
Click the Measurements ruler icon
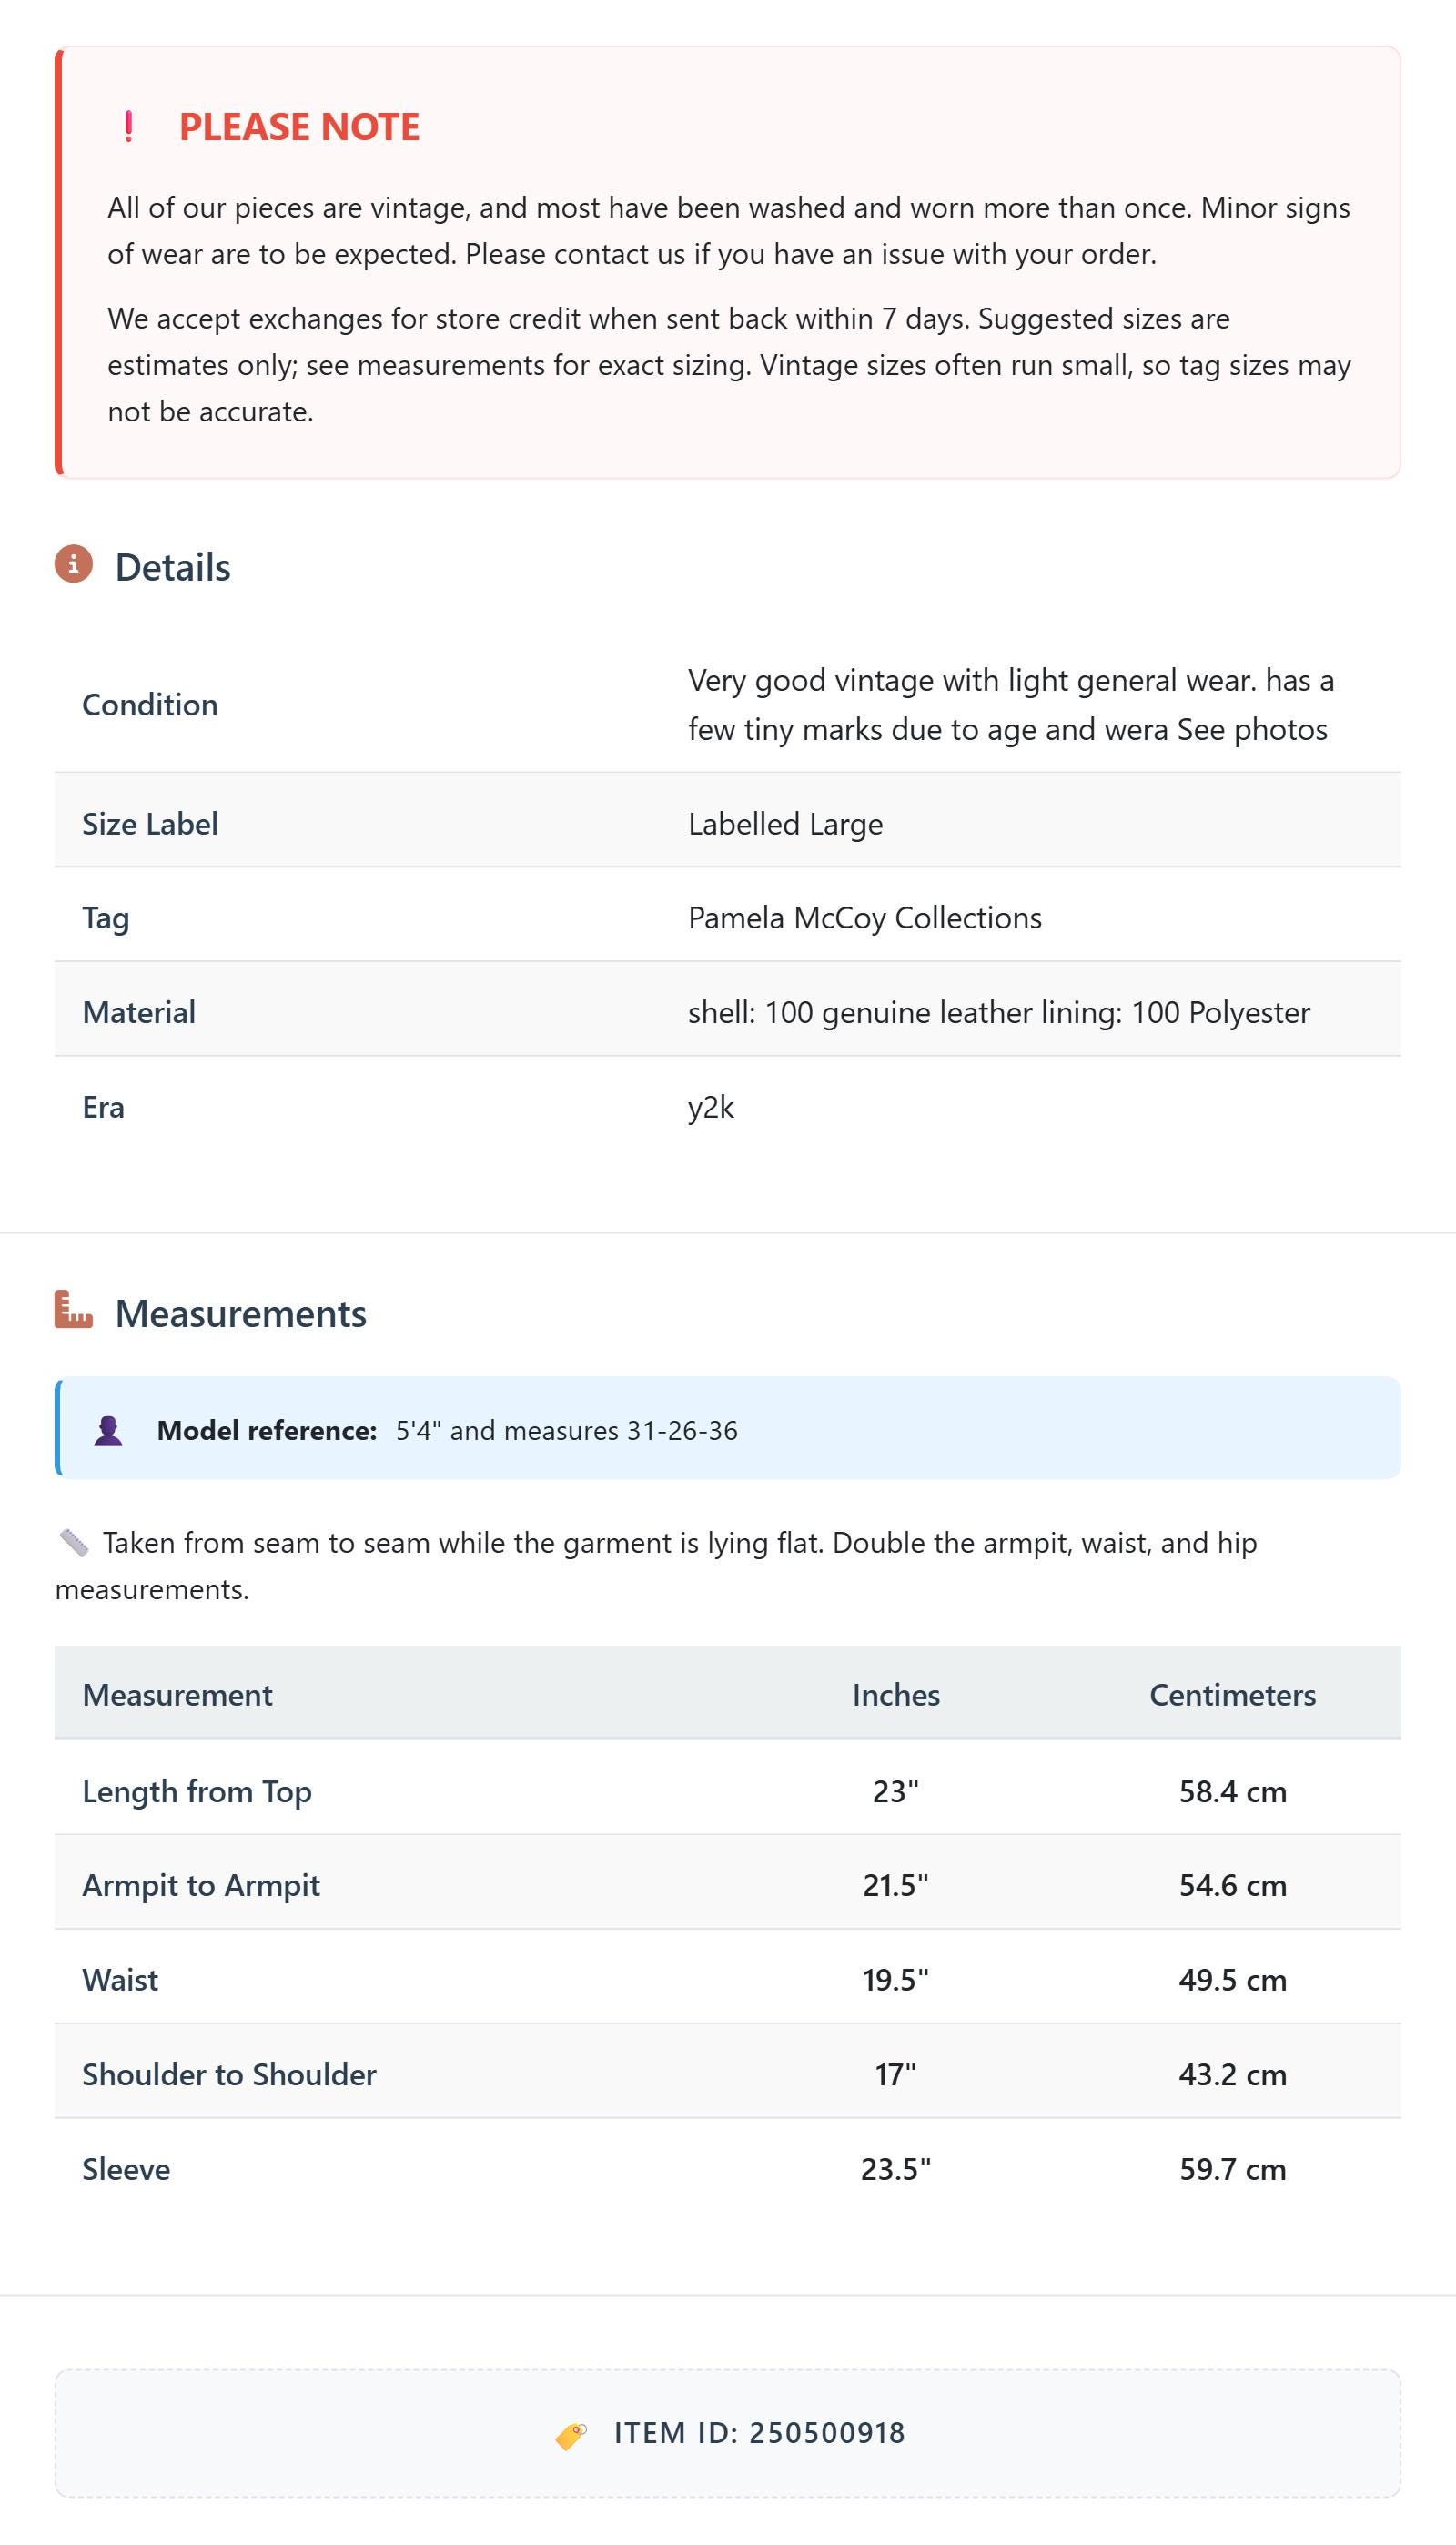(x=73, y=1310)
